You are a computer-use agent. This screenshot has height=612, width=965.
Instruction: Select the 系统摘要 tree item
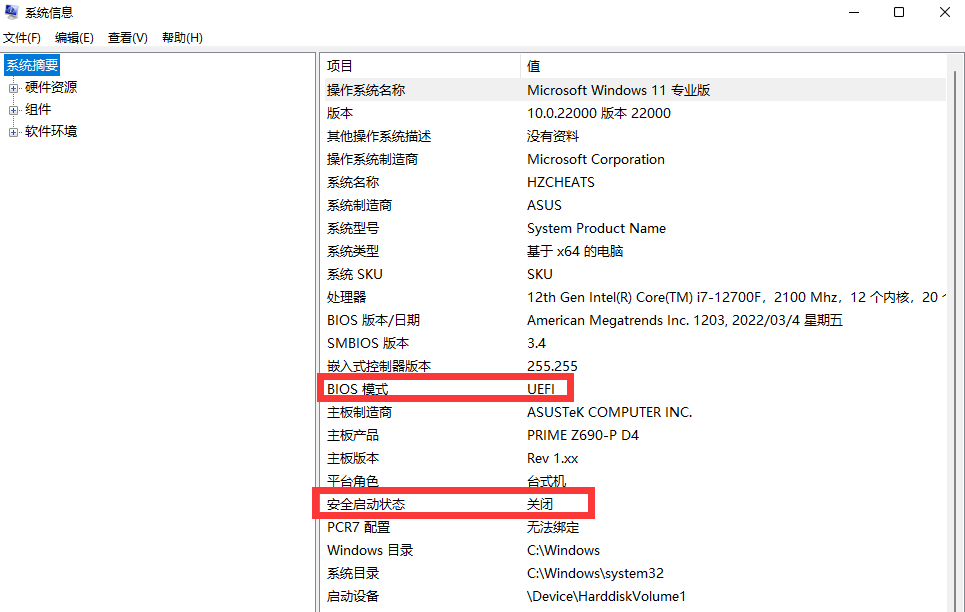pos(32,65)
